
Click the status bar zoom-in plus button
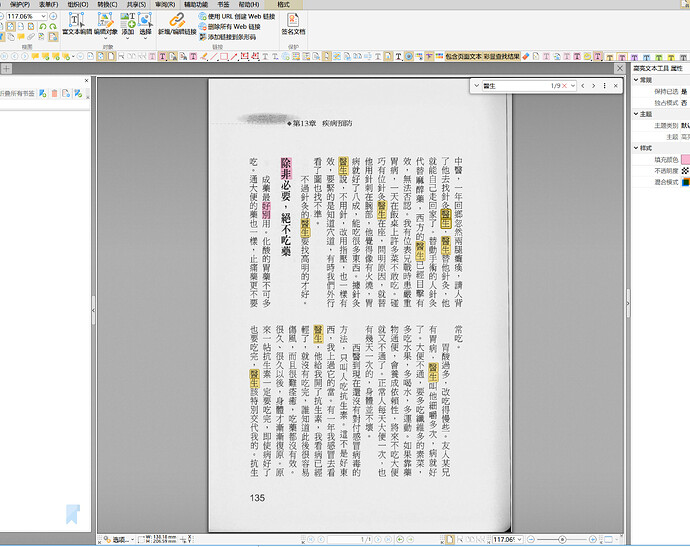point(593,539)
